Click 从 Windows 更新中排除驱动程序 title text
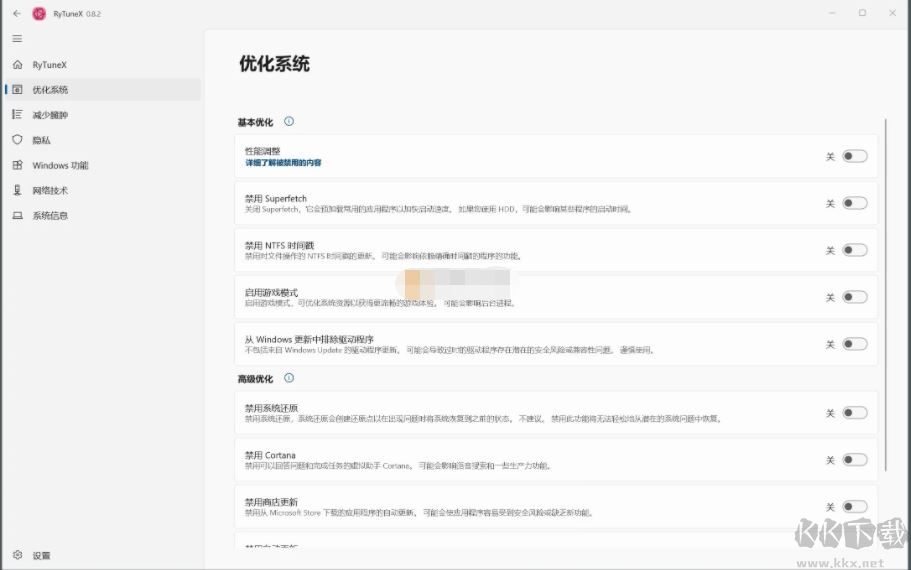The height and width of the screenshot is (570, 911). point(309,339)
